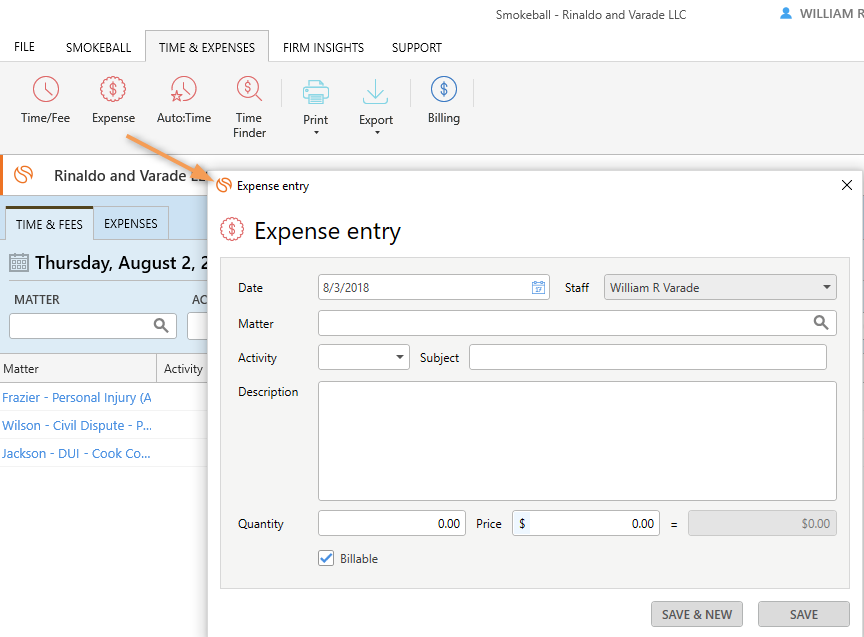This screenshot has width=864, height=637.
Task: Open the FIRM INSIGHTS tab
Action: tap(323, 47)
